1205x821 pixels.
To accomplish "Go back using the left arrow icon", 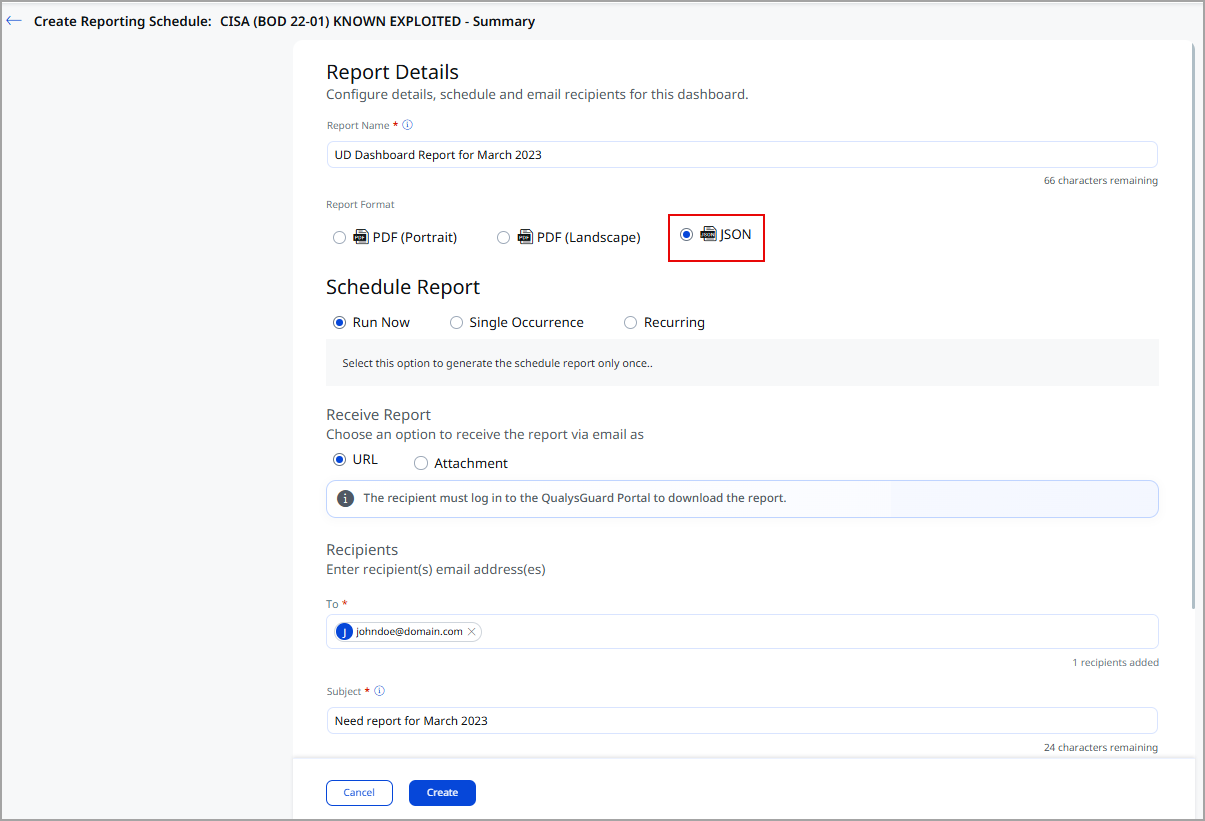I will coord(14,20).
